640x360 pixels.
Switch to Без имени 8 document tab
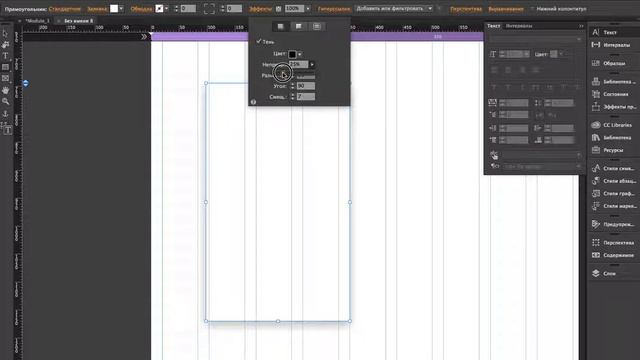(x=78, y=20)
